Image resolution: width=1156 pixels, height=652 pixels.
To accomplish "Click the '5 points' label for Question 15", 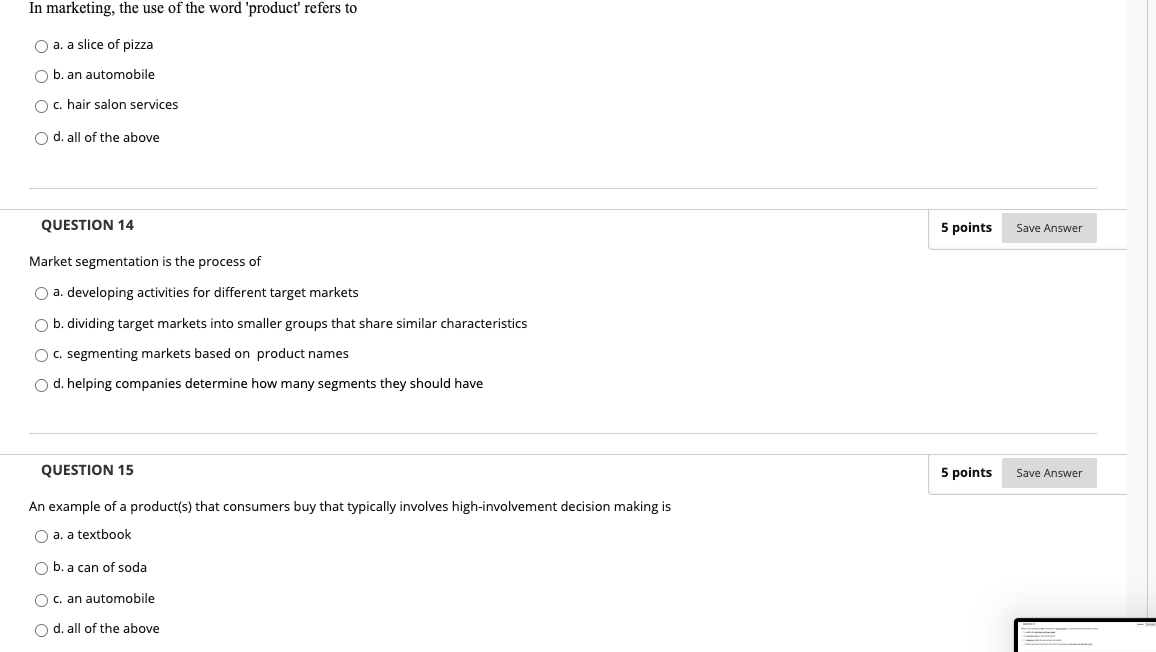I will coord(966,472).
